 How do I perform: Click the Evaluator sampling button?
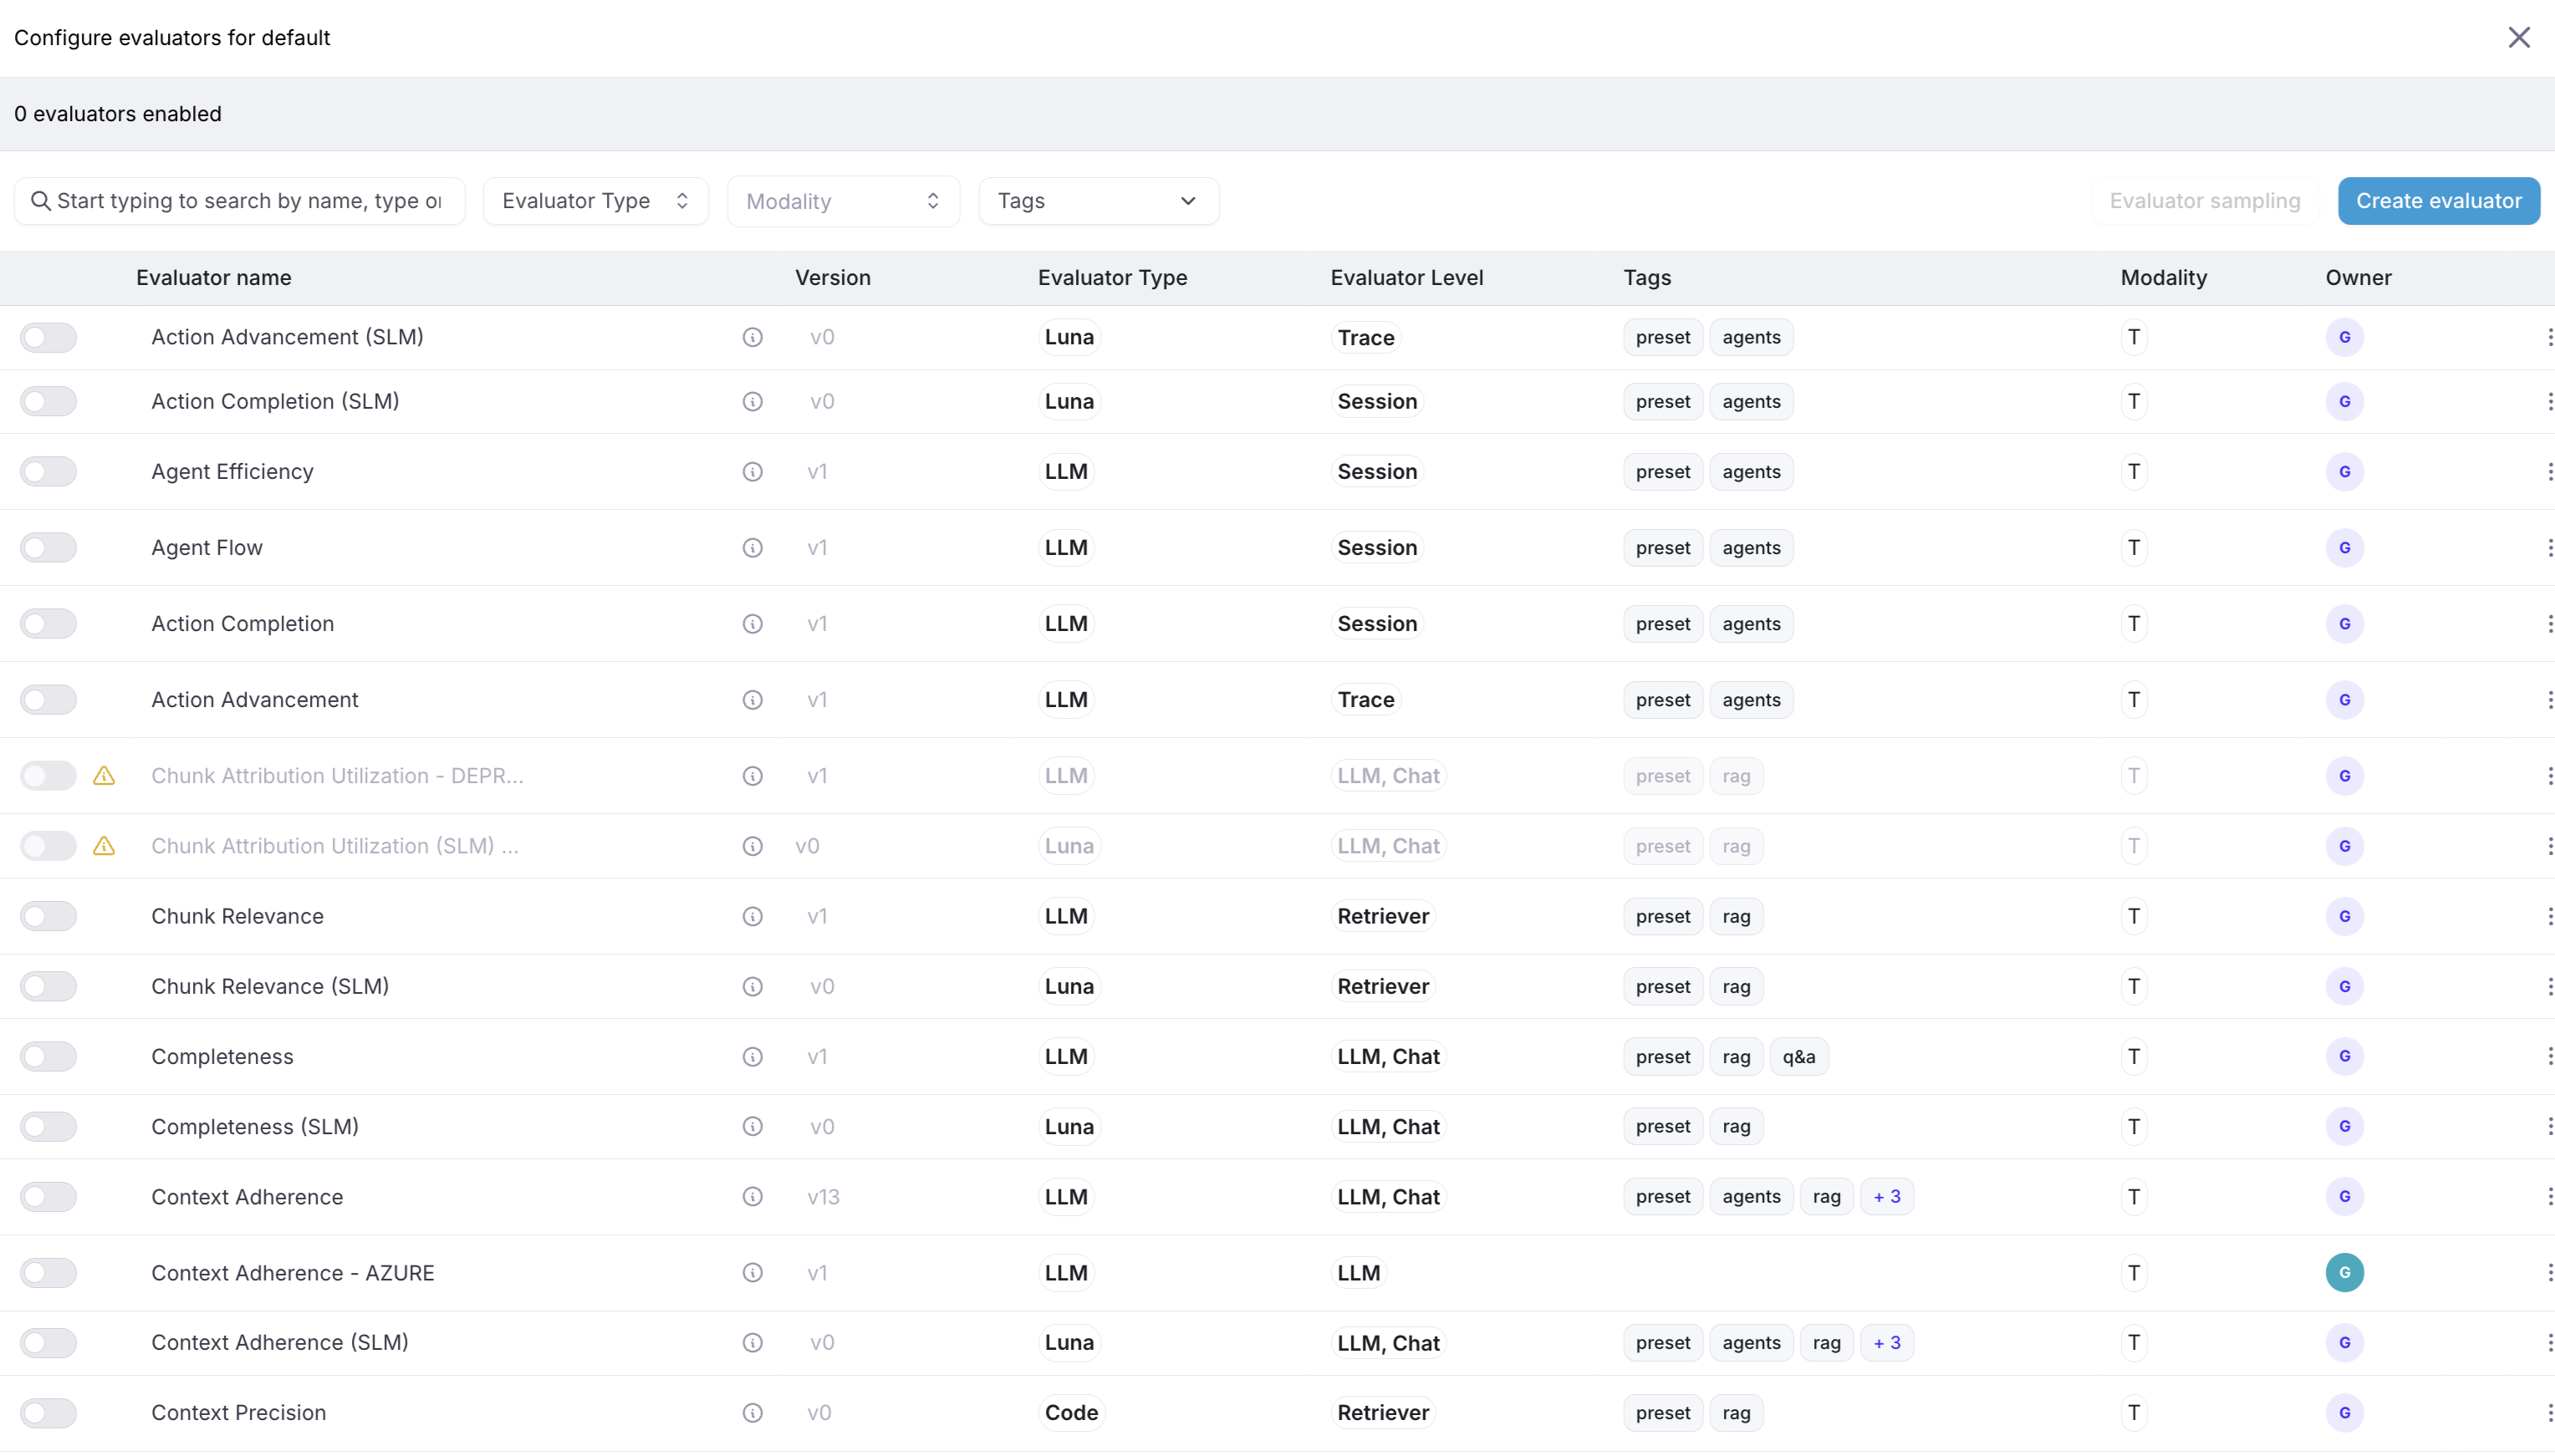click(2204, 201)
